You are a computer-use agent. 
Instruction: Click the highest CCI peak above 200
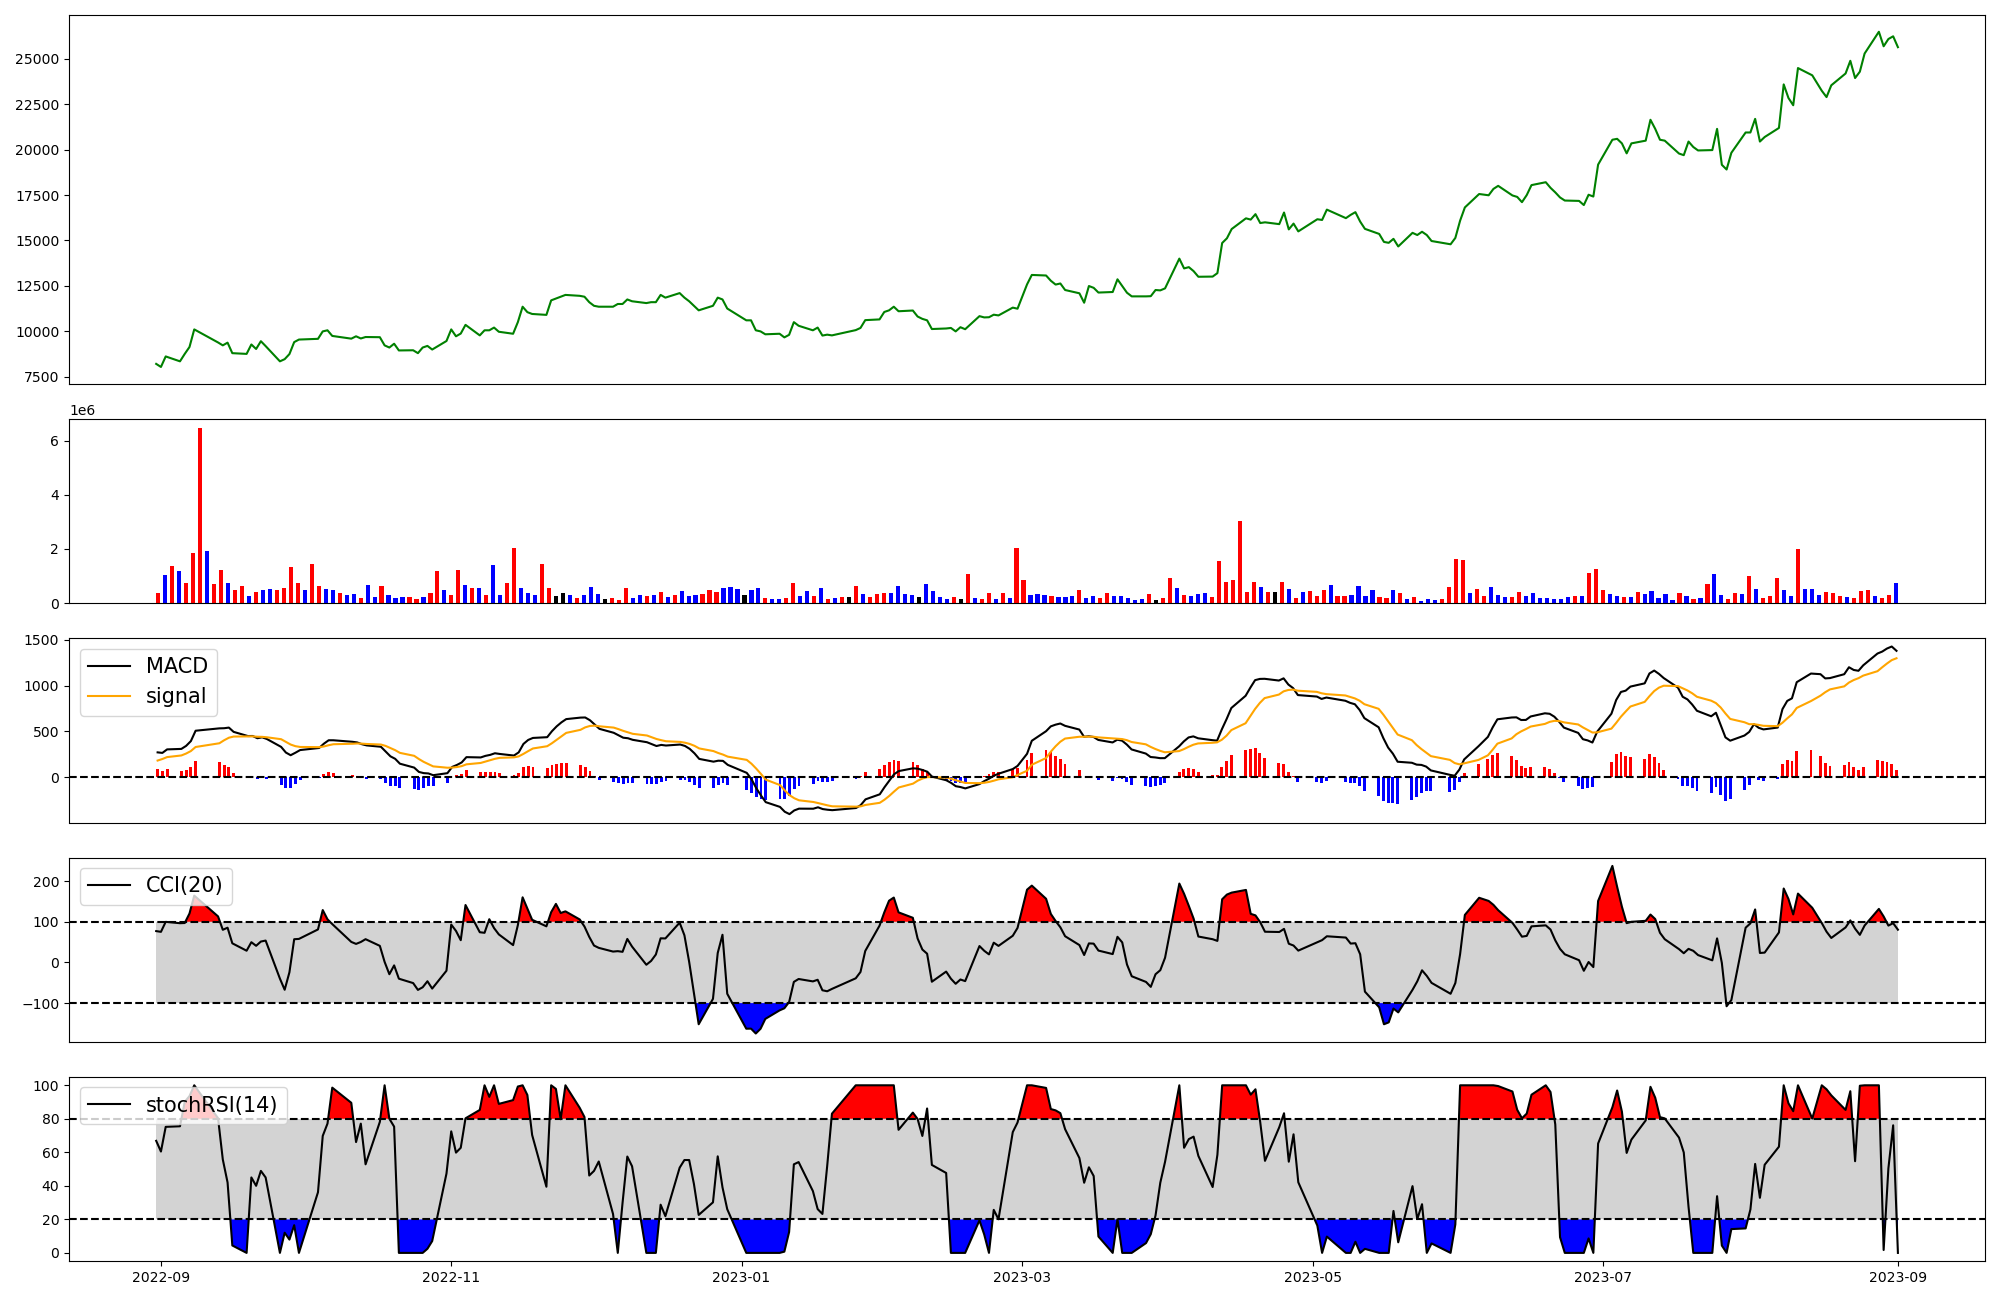1612,868
